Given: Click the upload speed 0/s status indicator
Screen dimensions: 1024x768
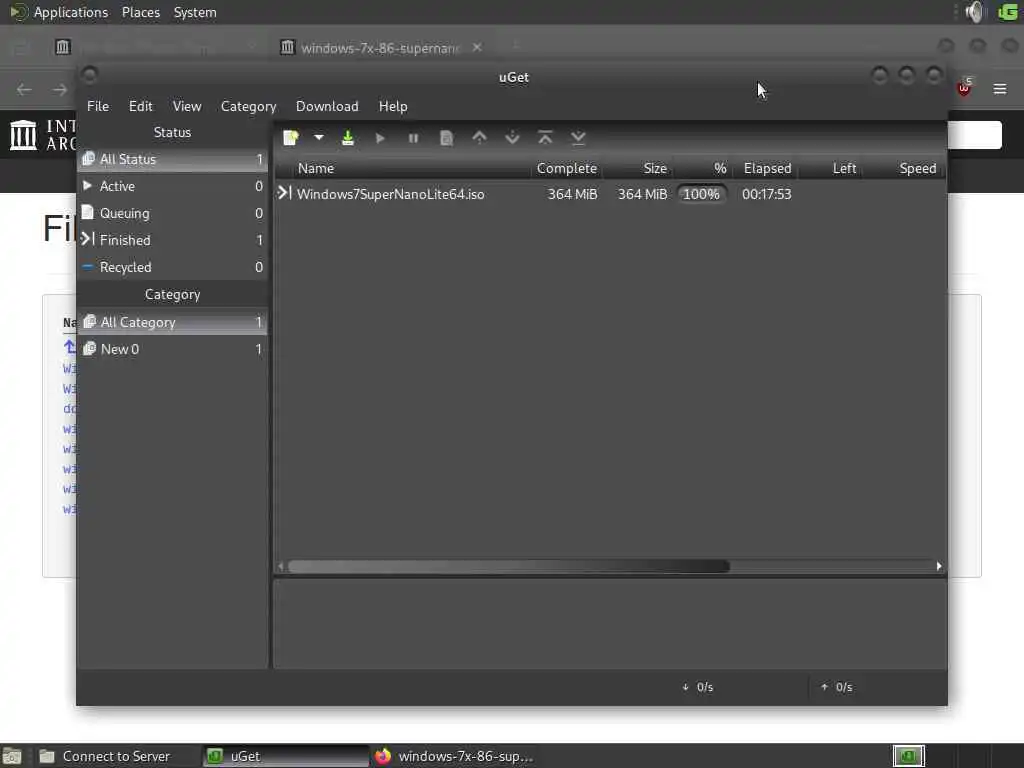Looking at the screenshot, I should click(x=837, y=687).
